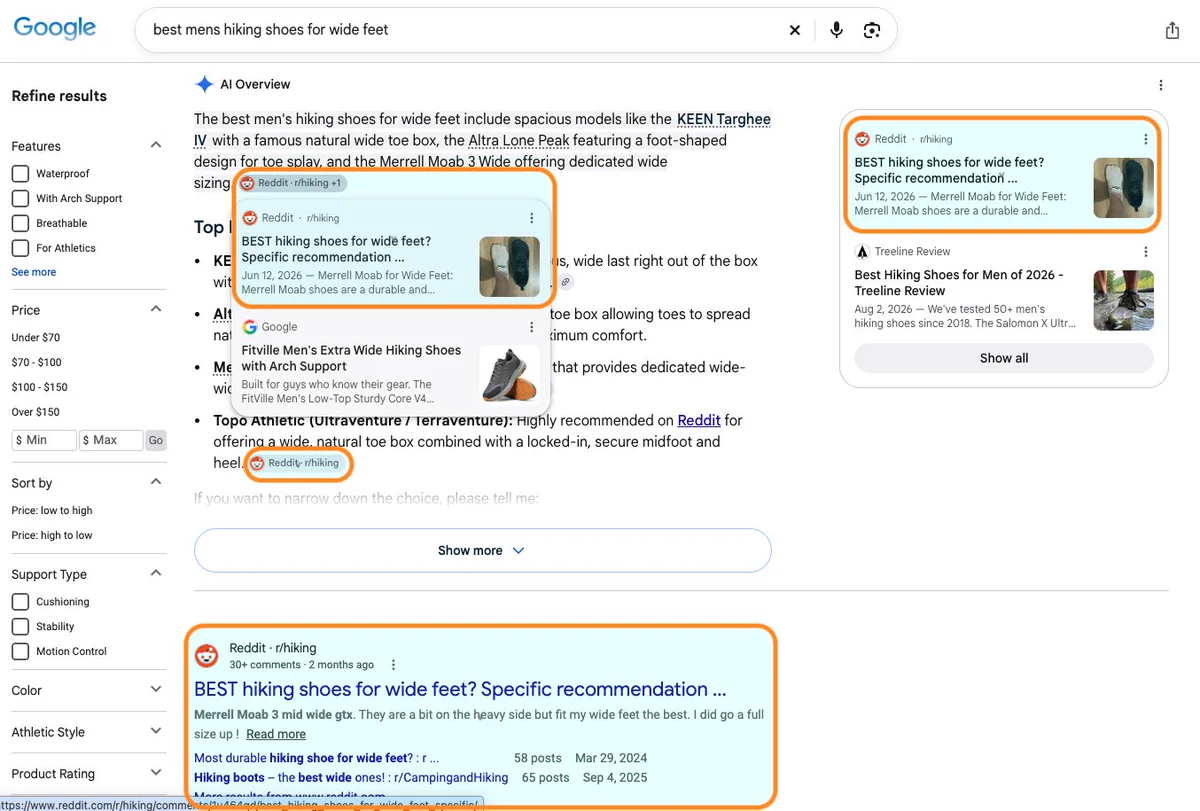
Task: Open 'Most durable hiking shoe for wide feet?' sublink
Action: (316, 758)
